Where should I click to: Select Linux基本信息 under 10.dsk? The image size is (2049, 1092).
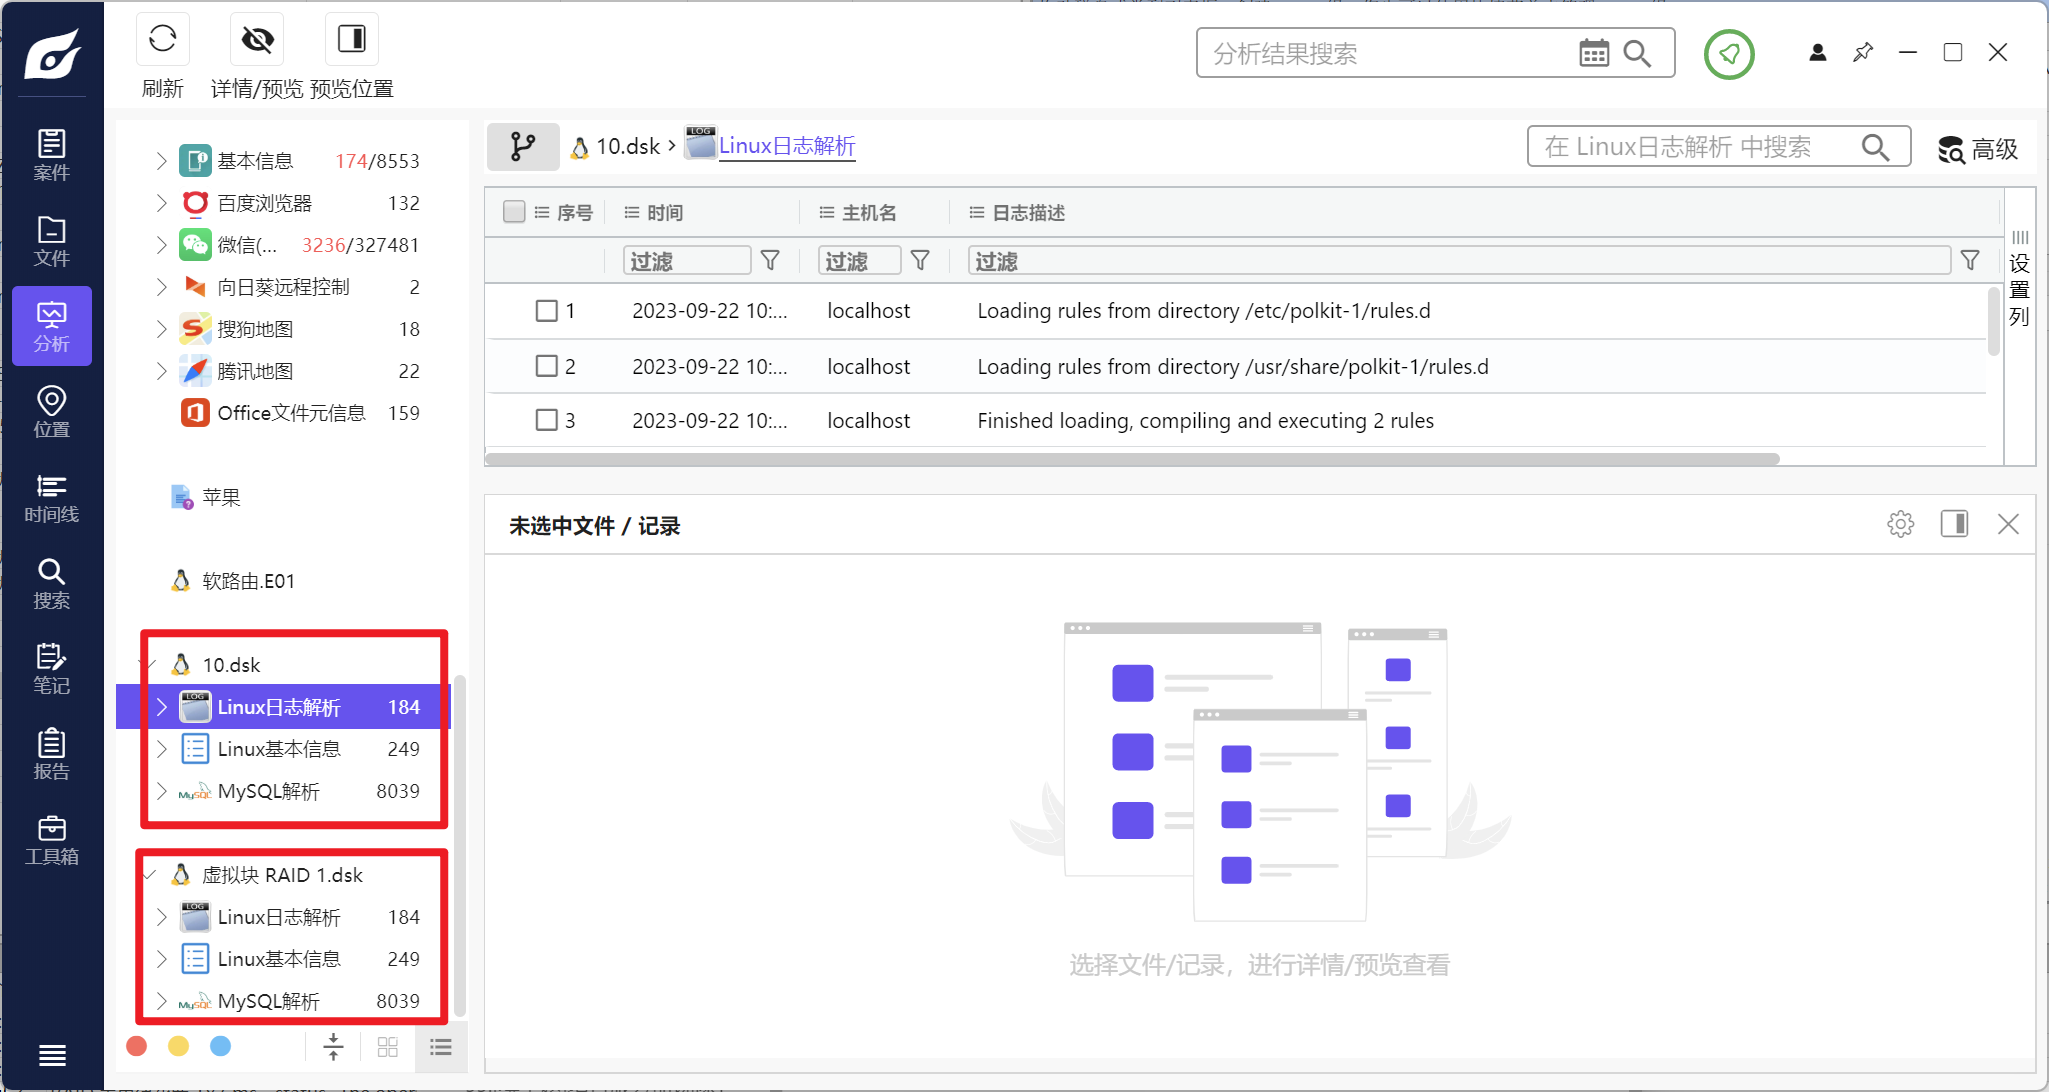[x=279, y=749]
